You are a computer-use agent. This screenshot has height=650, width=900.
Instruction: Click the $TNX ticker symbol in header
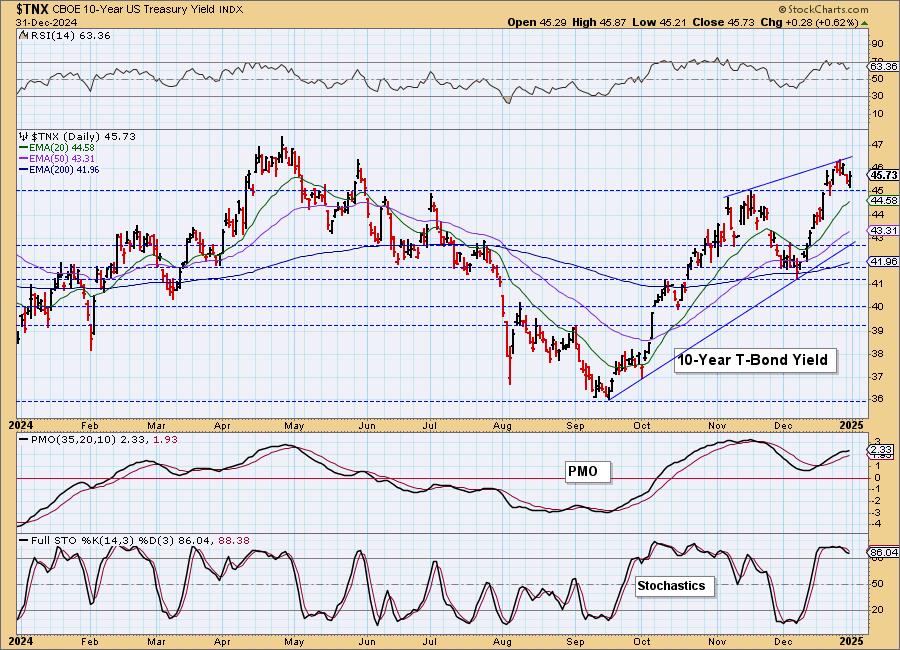33,9
